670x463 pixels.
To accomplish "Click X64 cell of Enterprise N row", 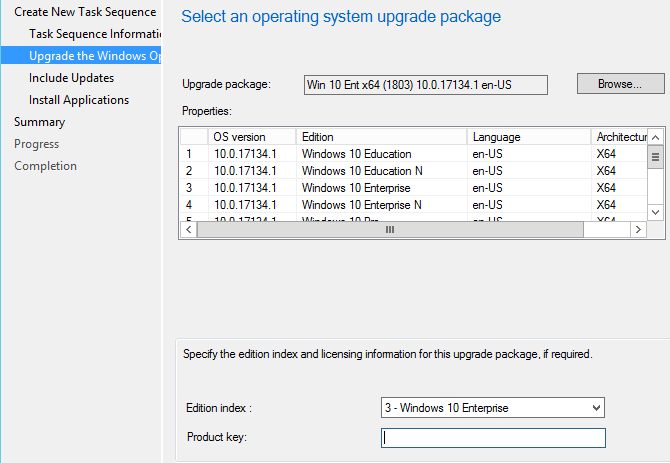I will coord(620,205).
